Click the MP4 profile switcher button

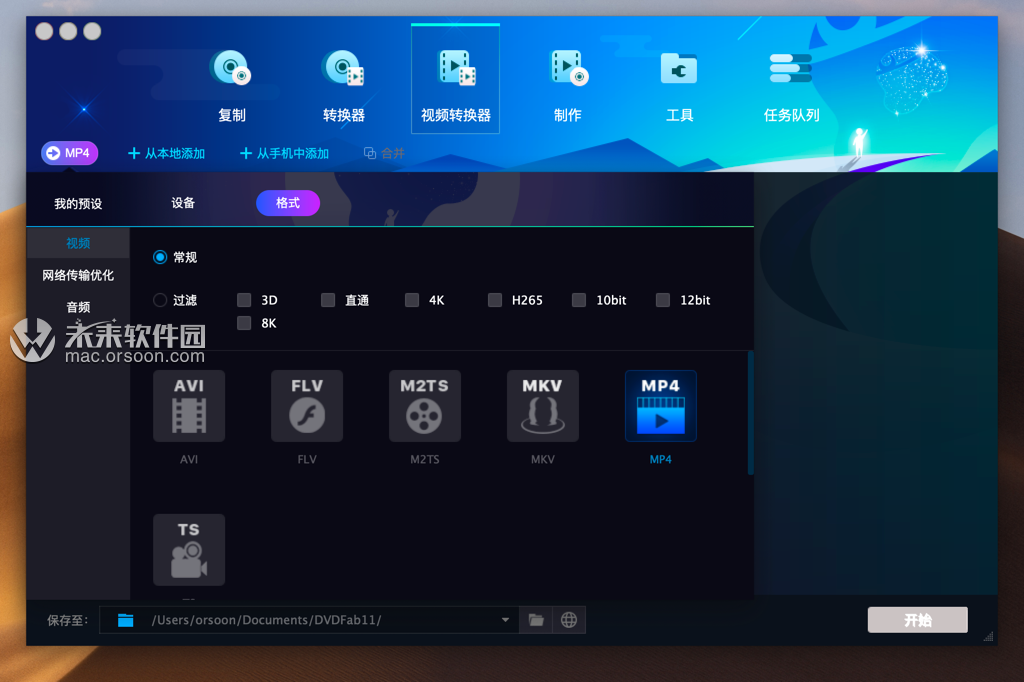pos(69,153)
